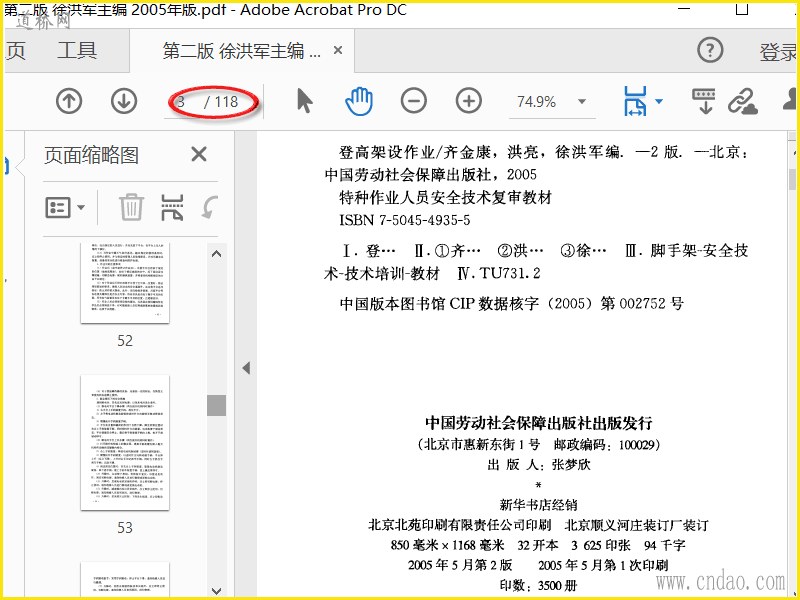Viewport: 800px width, 600px height.
Task: Activate the Hand pan tool
Action: [x=359, y=101]
